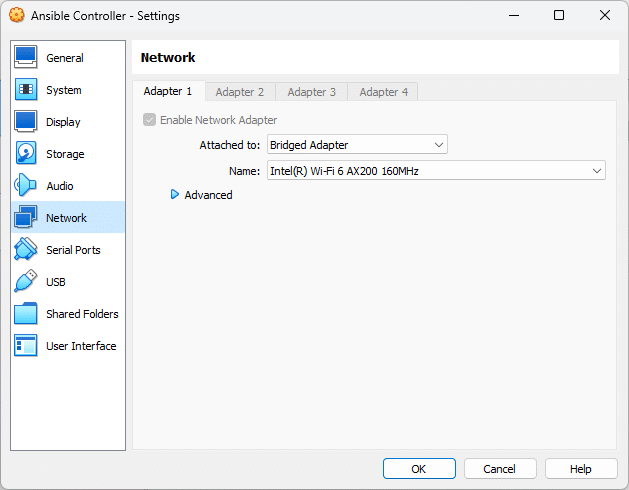Select the System chip icon
629x490 pixels.
[26, 90]
